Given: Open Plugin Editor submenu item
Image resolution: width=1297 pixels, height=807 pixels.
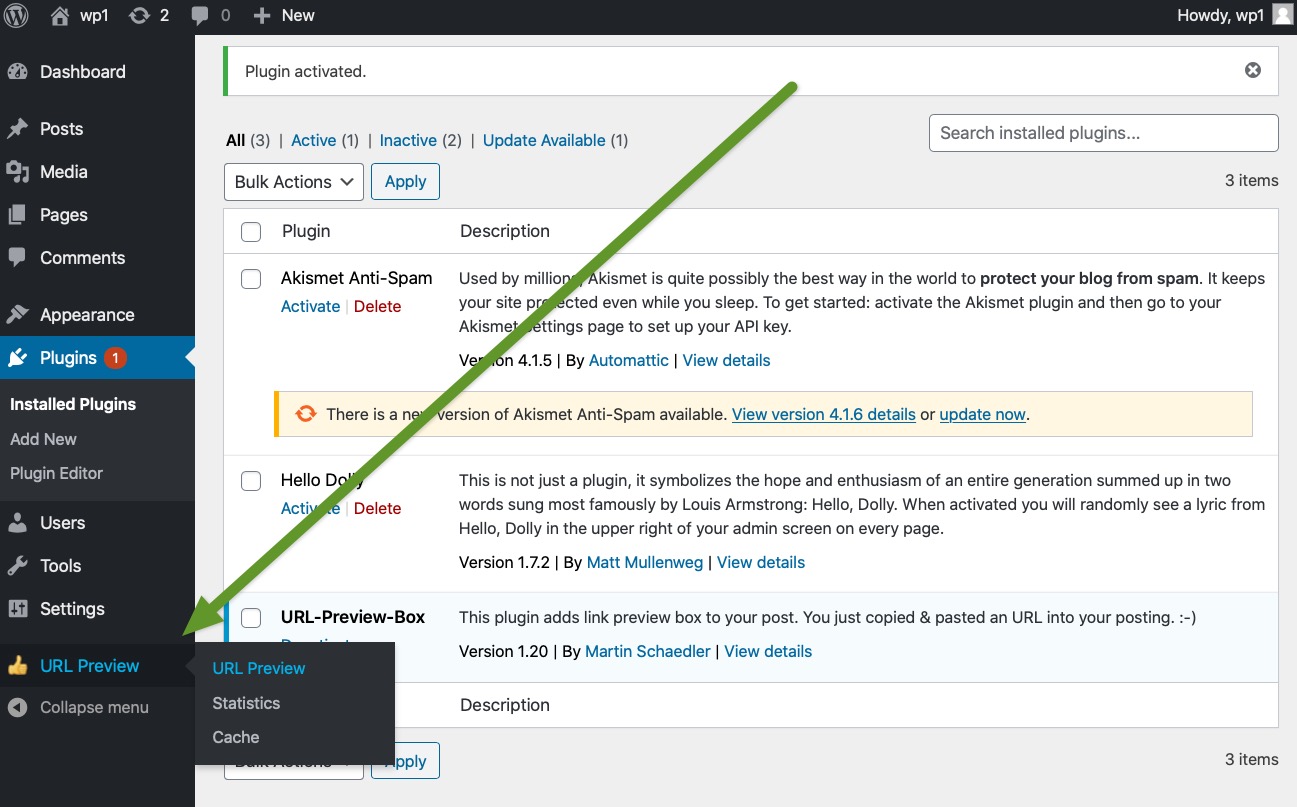Looking at the screenshot, I should [x=56, y=473].
